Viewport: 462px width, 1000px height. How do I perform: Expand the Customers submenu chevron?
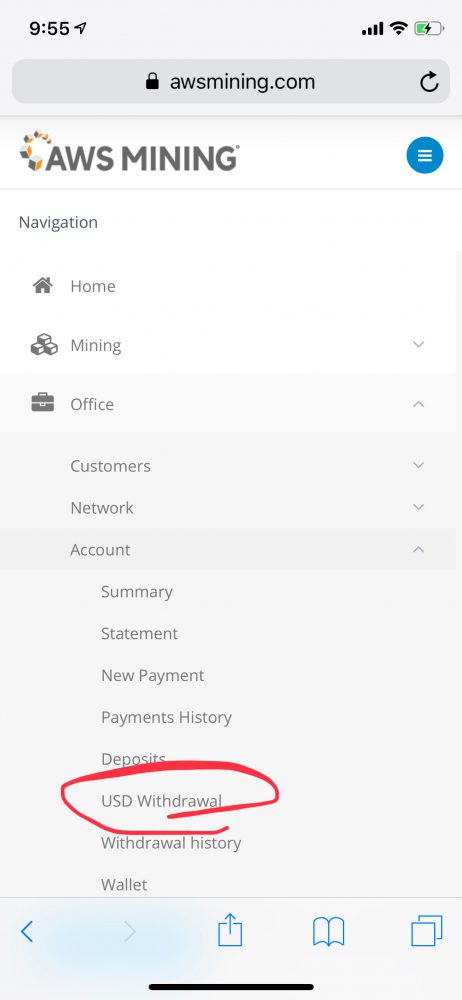click(419, 465)
